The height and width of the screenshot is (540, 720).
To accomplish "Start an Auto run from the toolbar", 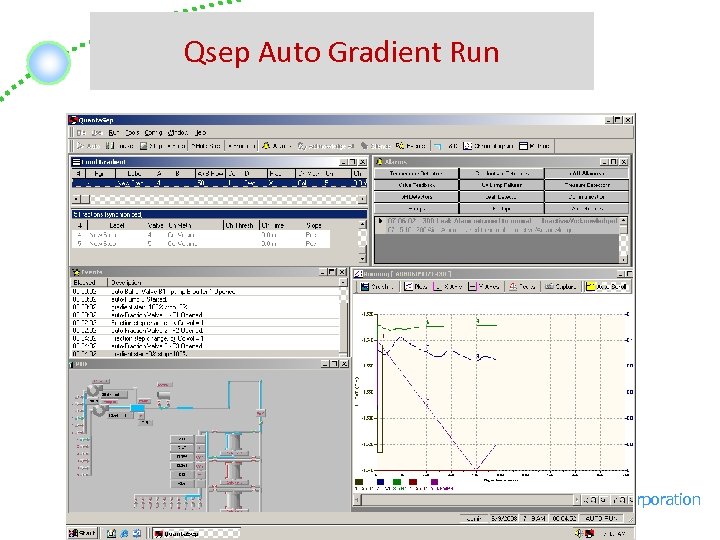I will [x=88, y=146].
